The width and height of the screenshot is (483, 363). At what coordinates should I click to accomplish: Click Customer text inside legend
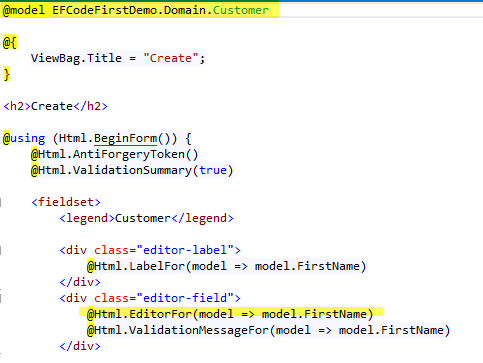[x=143, y=218]
